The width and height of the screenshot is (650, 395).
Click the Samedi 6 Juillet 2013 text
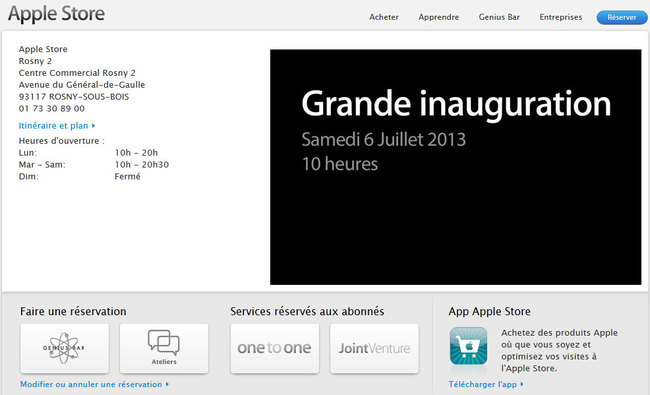[x=384, y=140]
